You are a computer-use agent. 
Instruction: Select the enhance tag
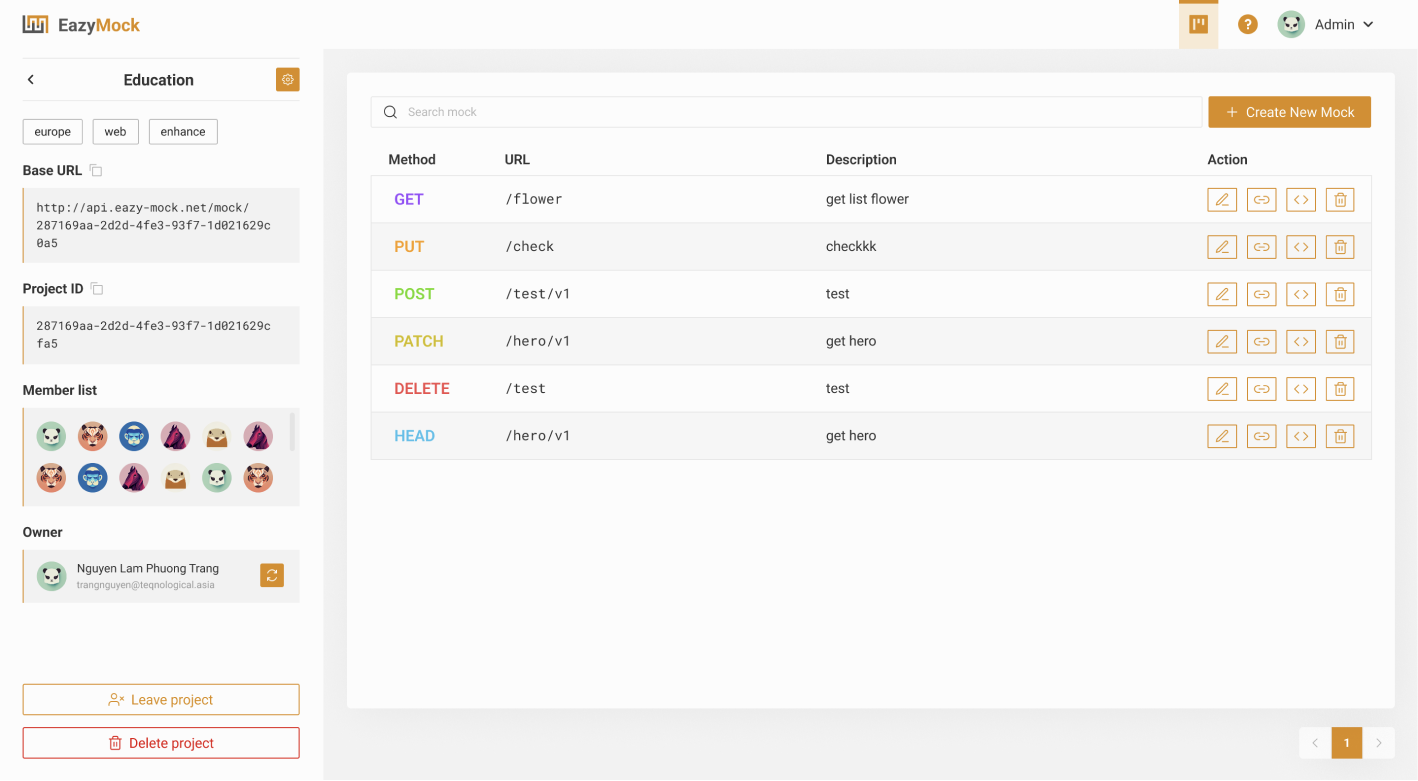183,132
